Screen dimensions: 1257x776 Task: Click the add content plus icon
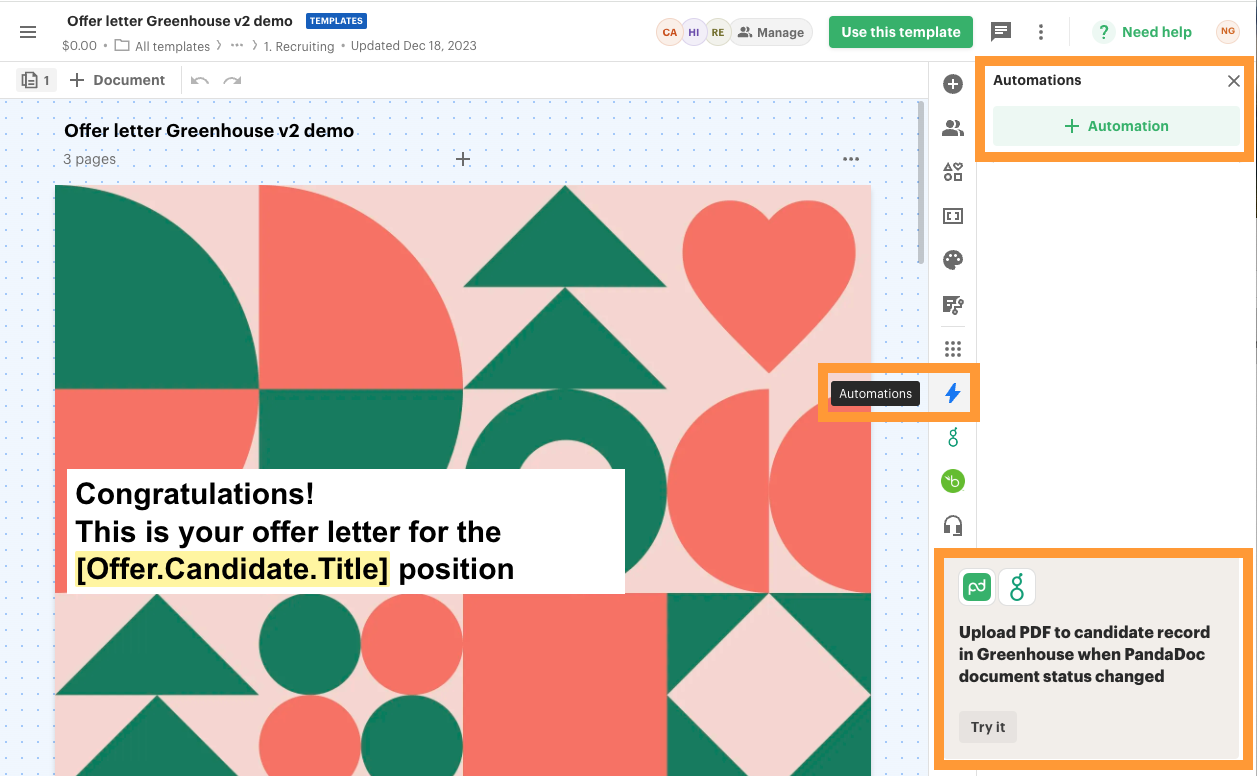coord(952,84)
